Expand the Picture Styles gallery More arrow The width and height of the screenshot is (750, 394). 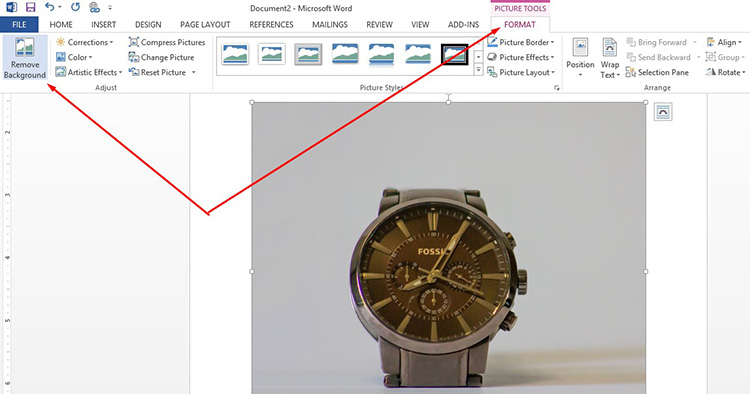click(478, 70)
